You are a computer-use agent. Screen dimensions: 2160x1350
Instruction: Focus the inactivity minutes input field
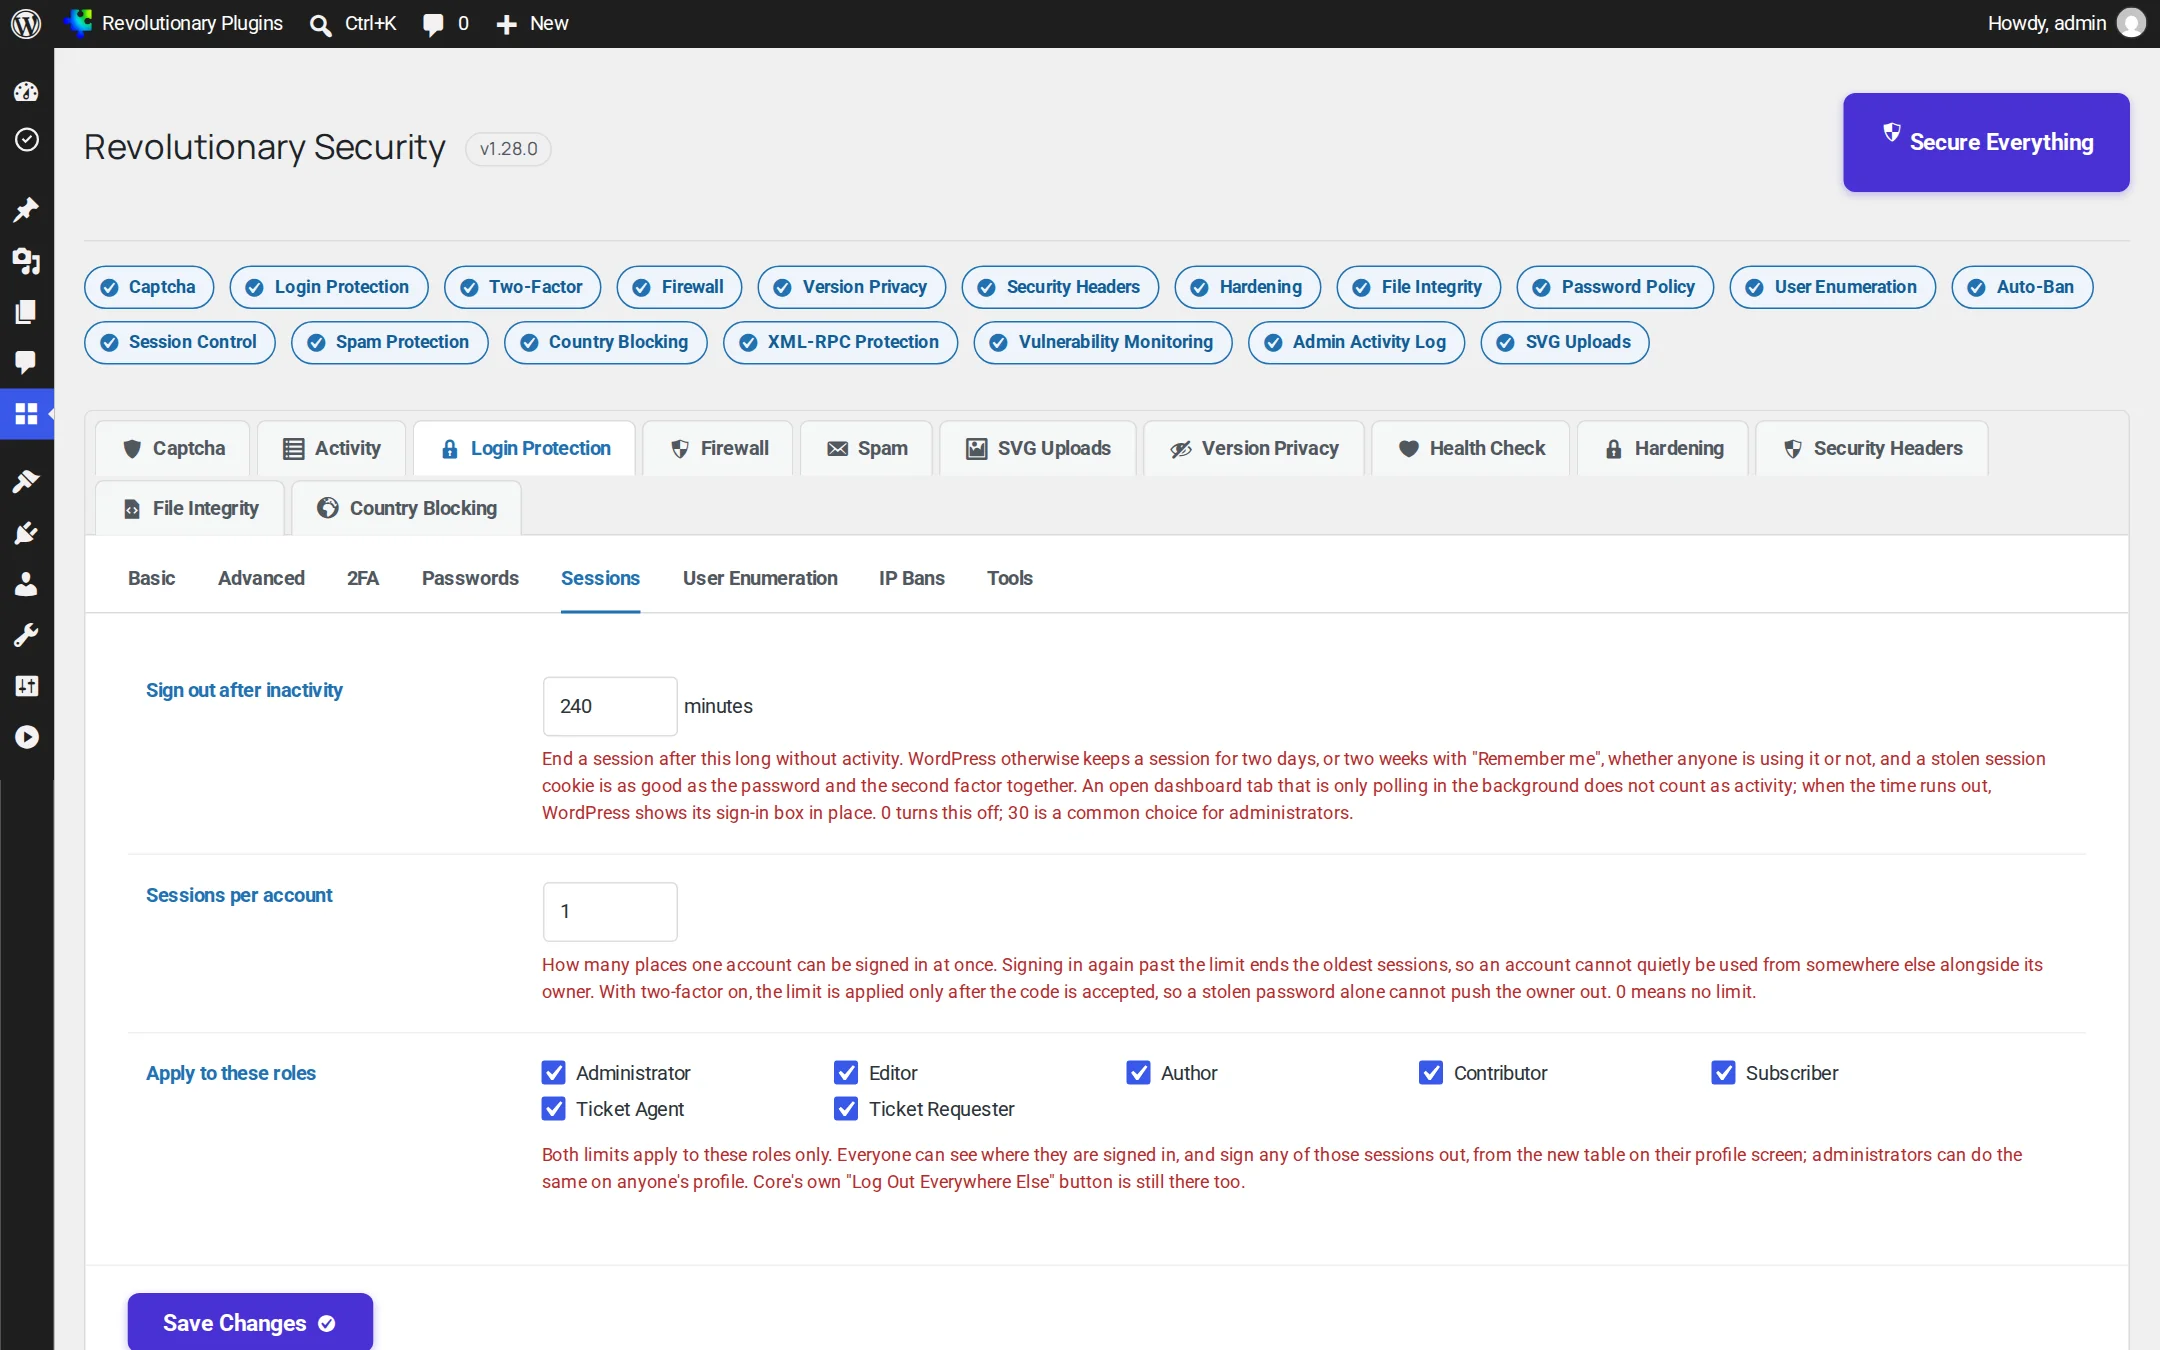pyautogui.click(x=610, y=706)
